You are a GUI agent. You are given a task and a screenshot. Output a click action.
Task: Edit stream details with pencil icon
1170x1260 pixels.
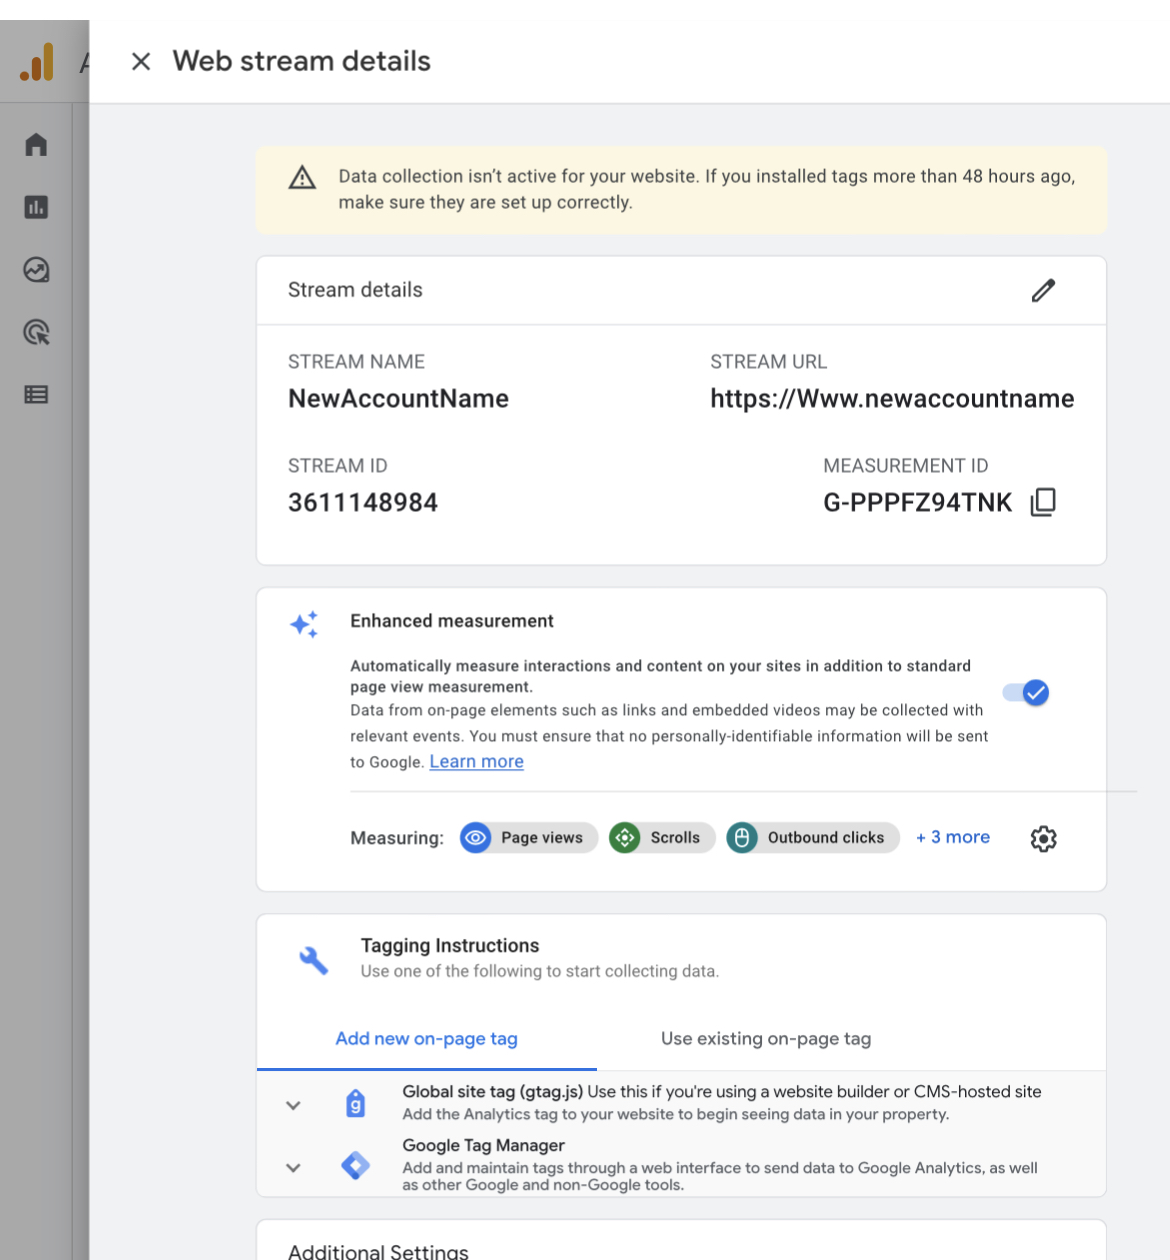coord(1043,291)
